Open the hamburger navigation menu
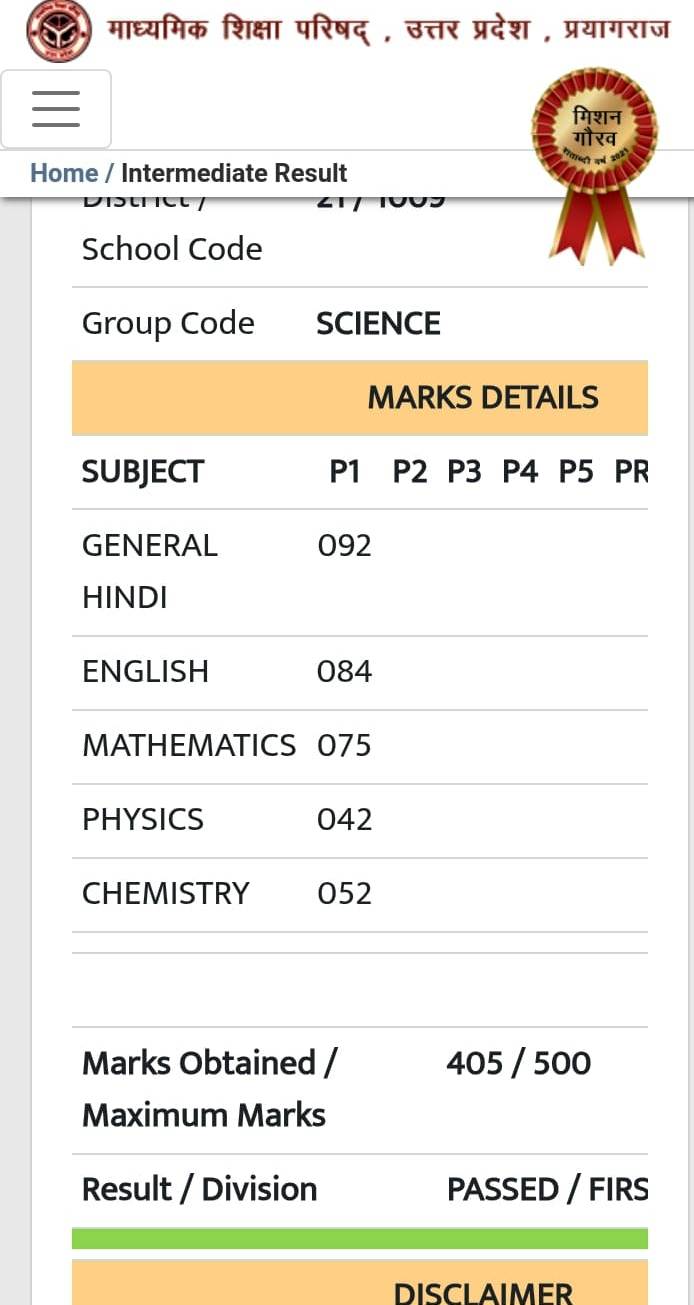This screenshot has height=1305, width=694. pos(56,109)
